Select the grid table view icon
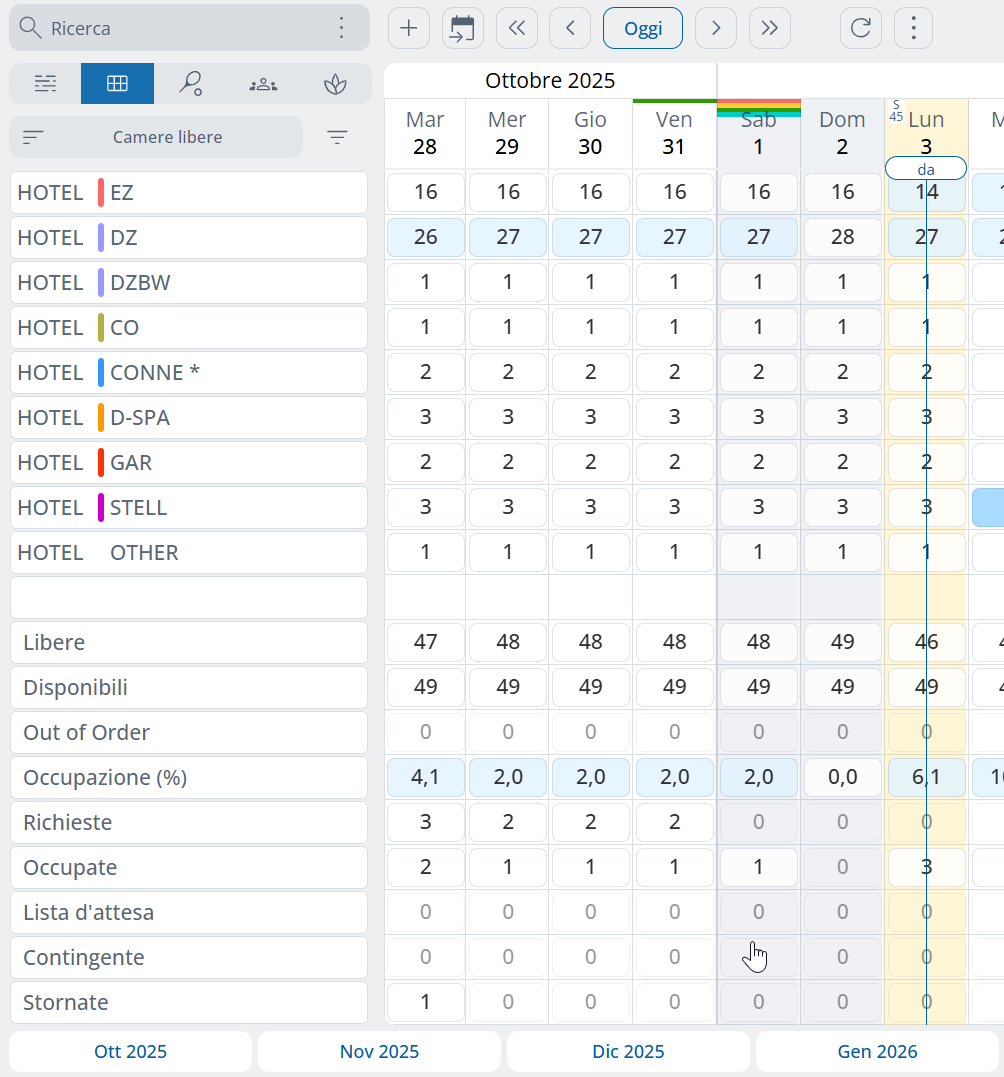Image resolution: width=1004 pixels, height=1077 pixels. pyautogui.click(x=117, y=84)
